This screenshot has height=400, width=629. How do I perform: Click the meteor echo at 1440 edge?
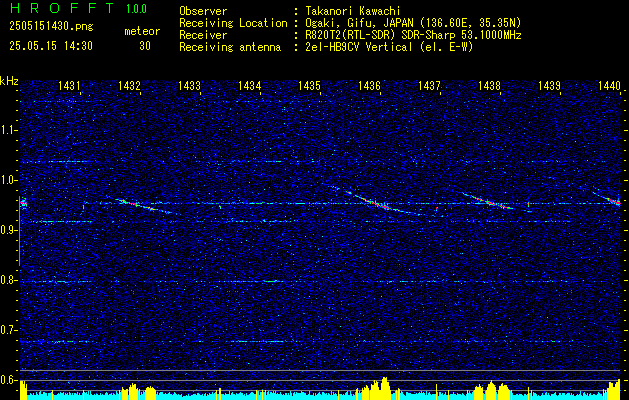pyautogui.click(x=609, y=198)
